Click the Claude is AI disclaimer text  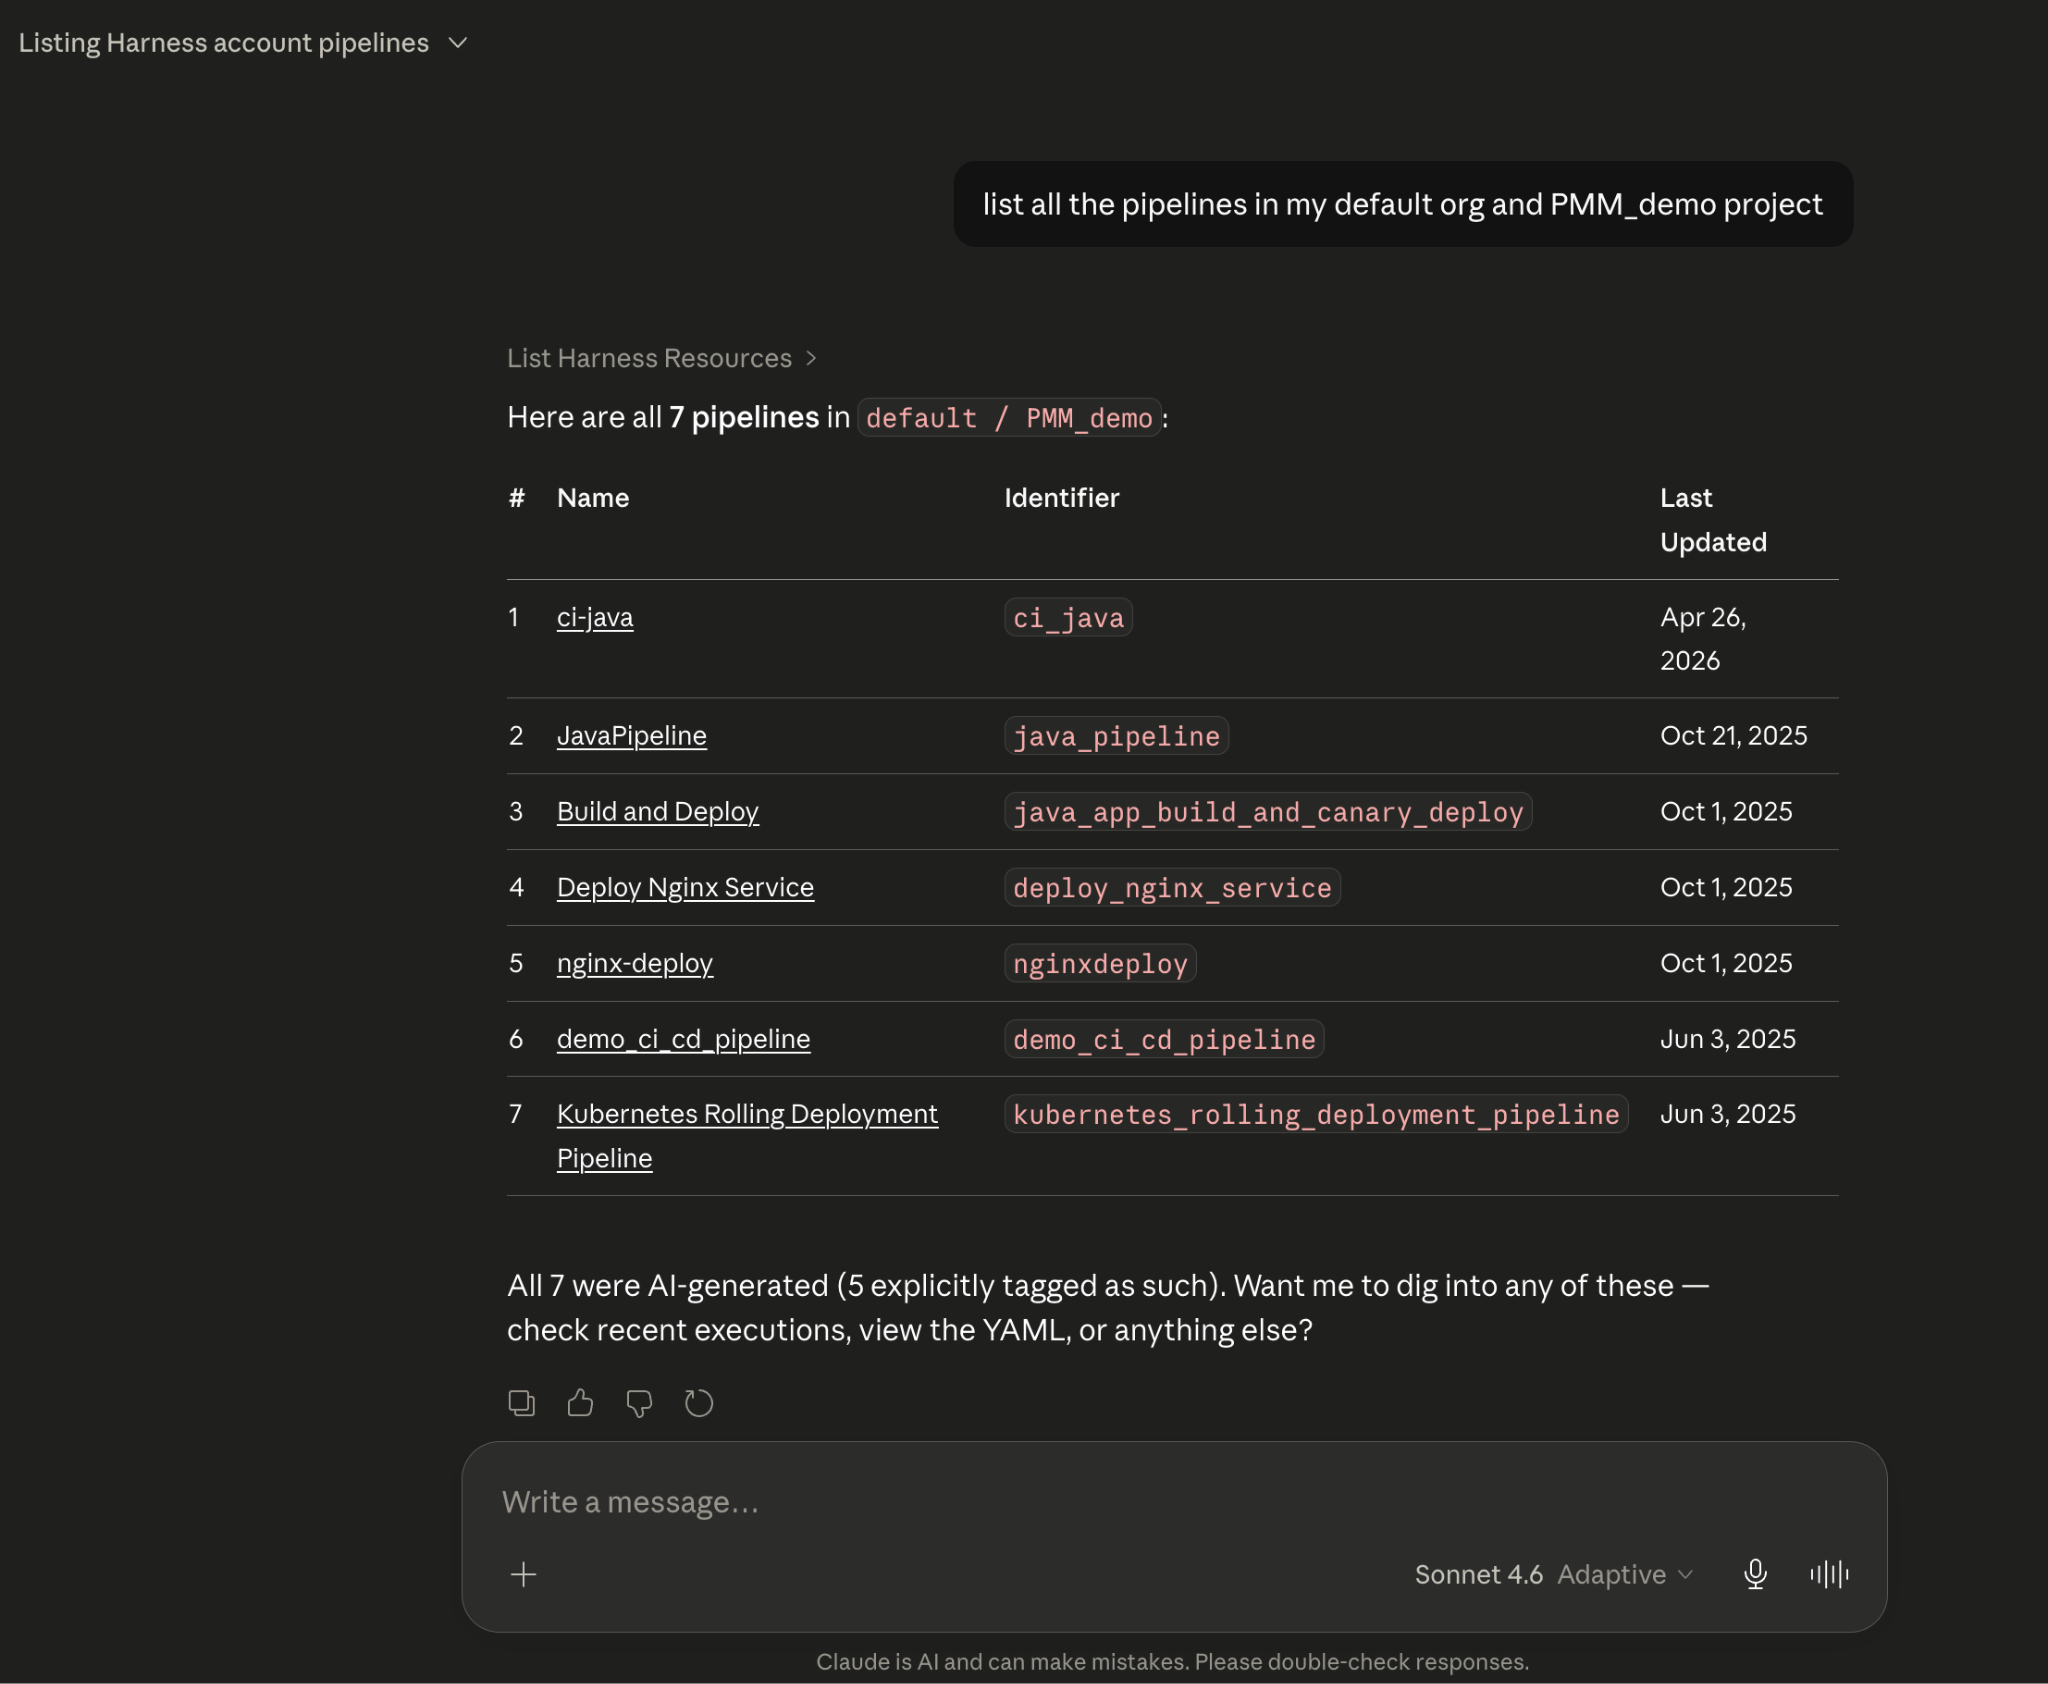(1172, 1662)
